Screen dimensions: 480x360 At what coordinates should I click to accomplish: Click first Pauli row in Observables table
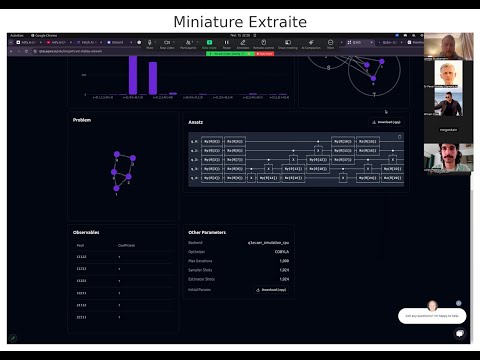[123, 257]
